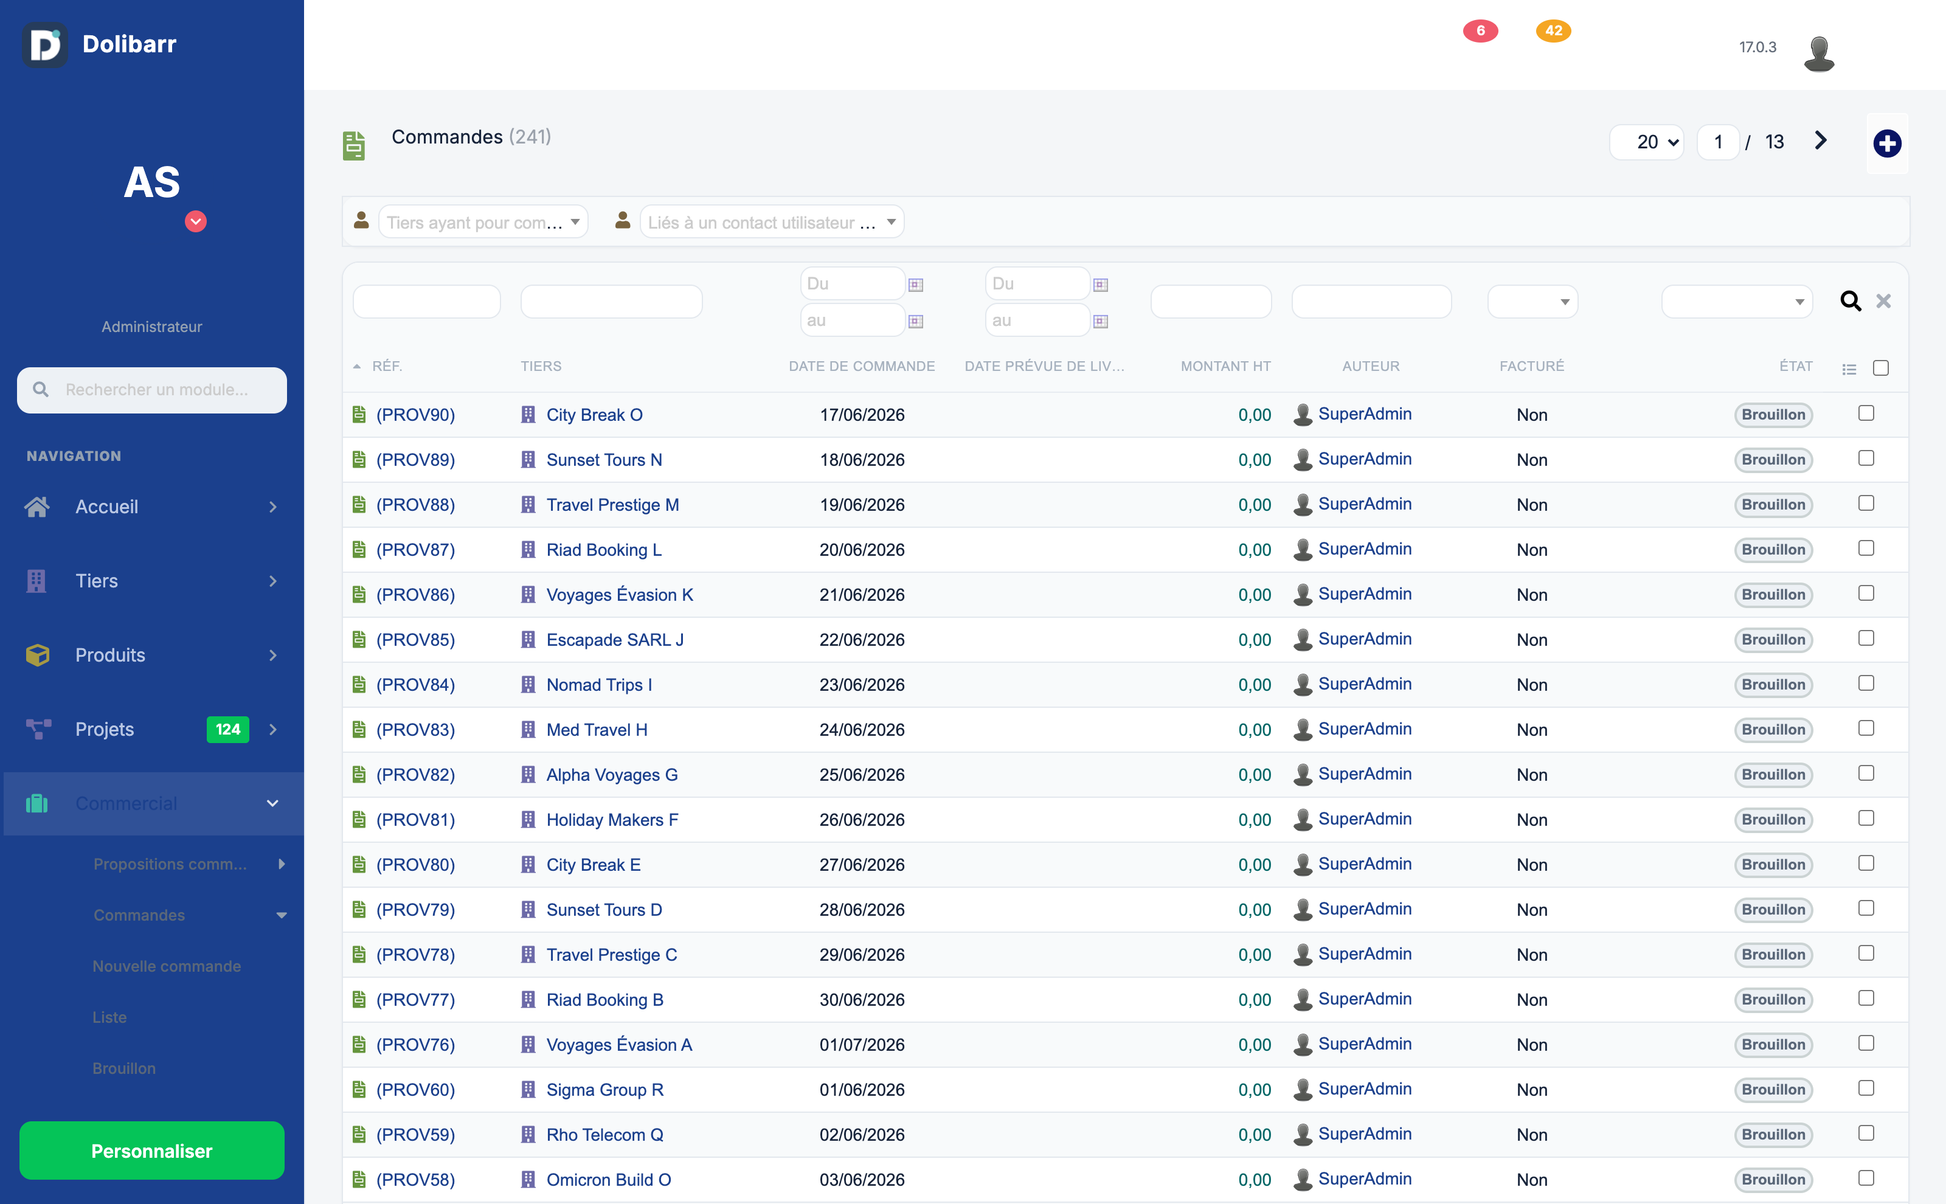The width and height of the screenshot is (1946, 1204).
Task: Click the Réf. filter input field
Action: (427, 301)
